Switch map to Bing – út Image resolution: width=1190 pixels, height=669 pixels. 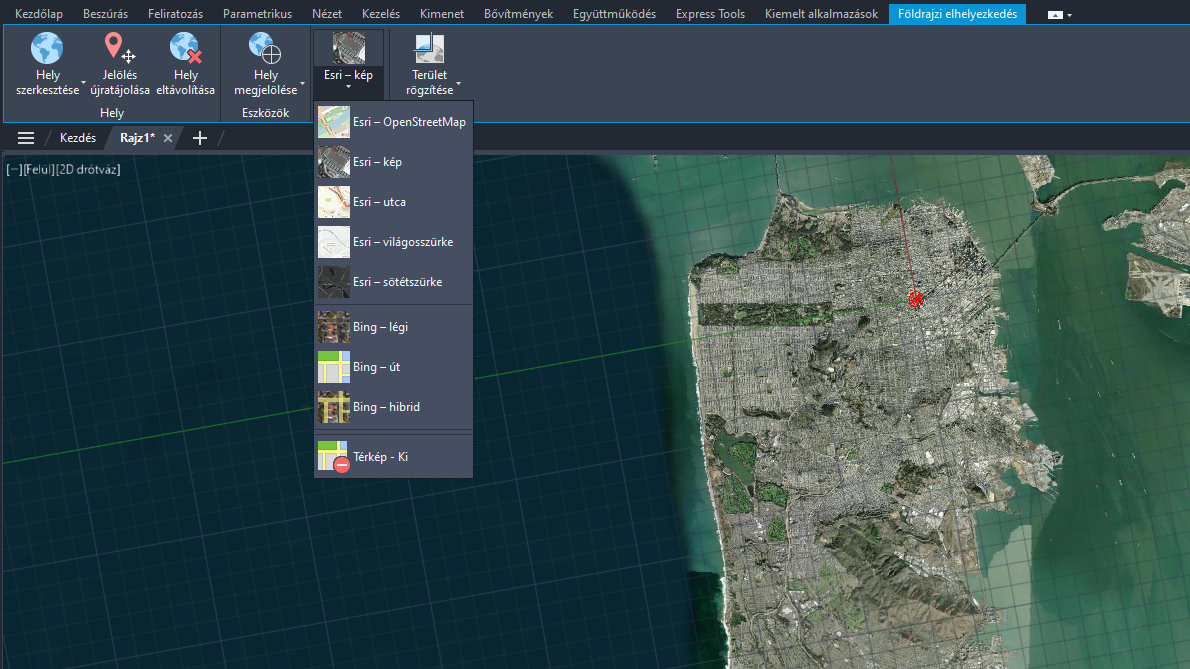393,367
